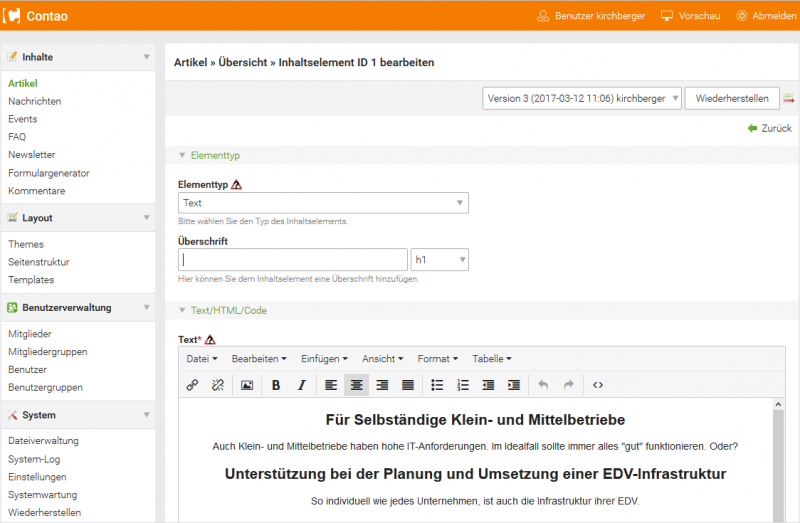Image resolution: width=800 pixels, height=523 pixels.
Task: Open the h1 heading level dropdown
Action: 440,260
